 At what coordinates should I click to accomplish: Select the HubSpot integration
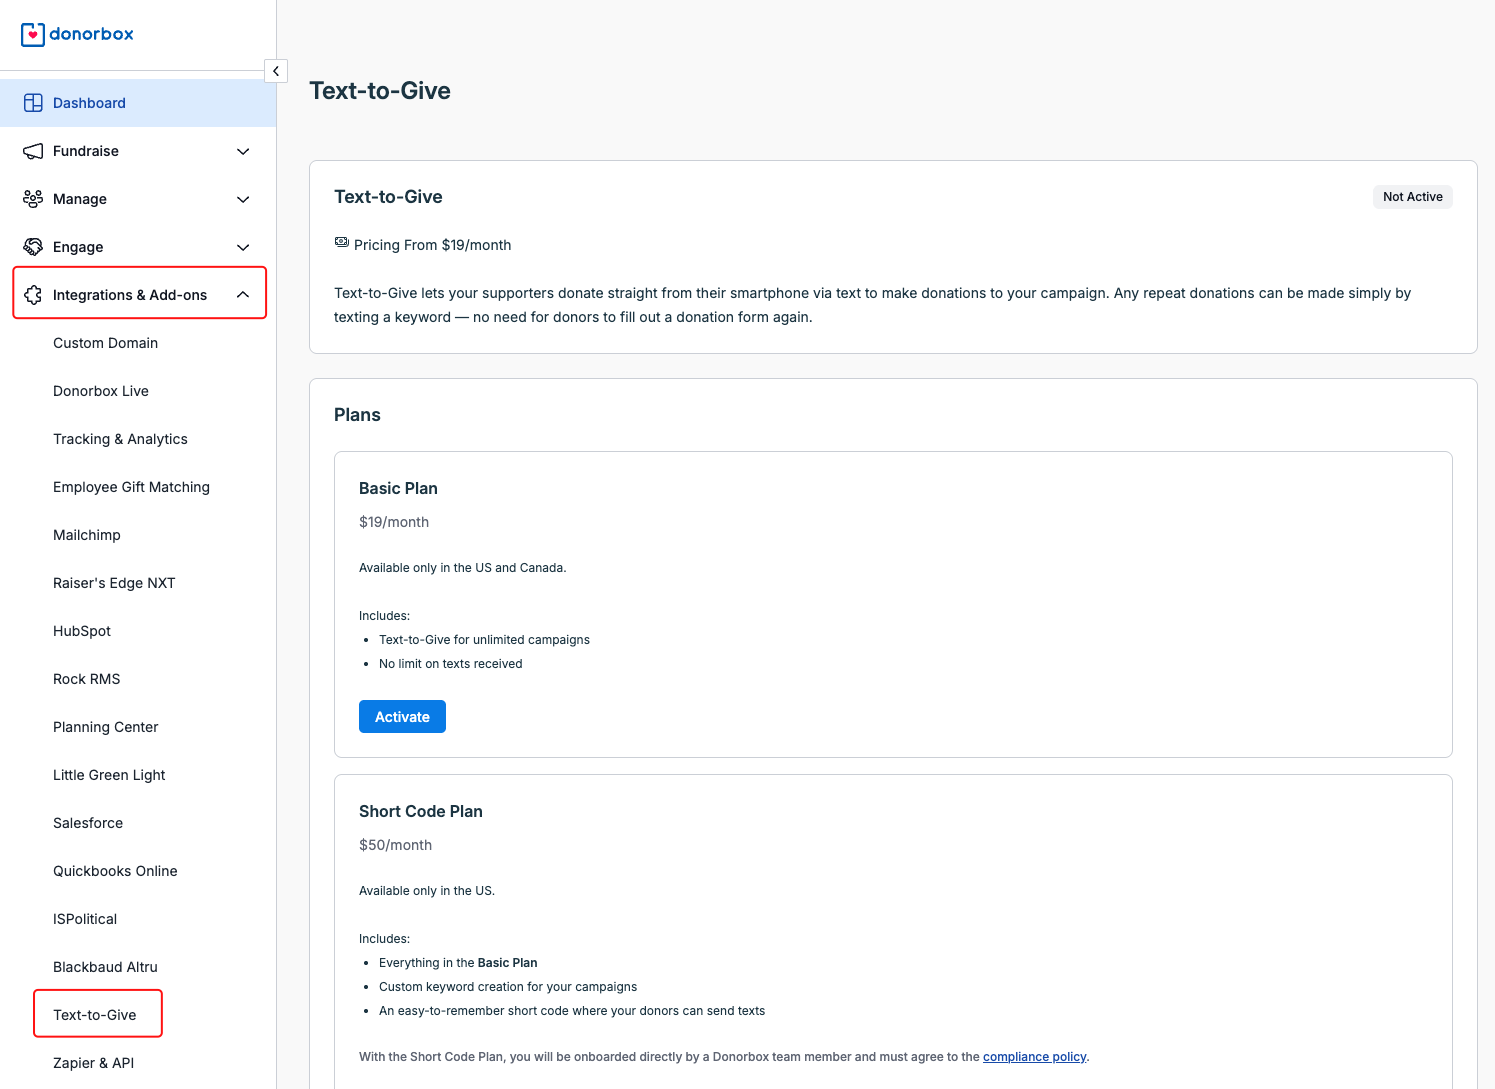click(82, 631)
